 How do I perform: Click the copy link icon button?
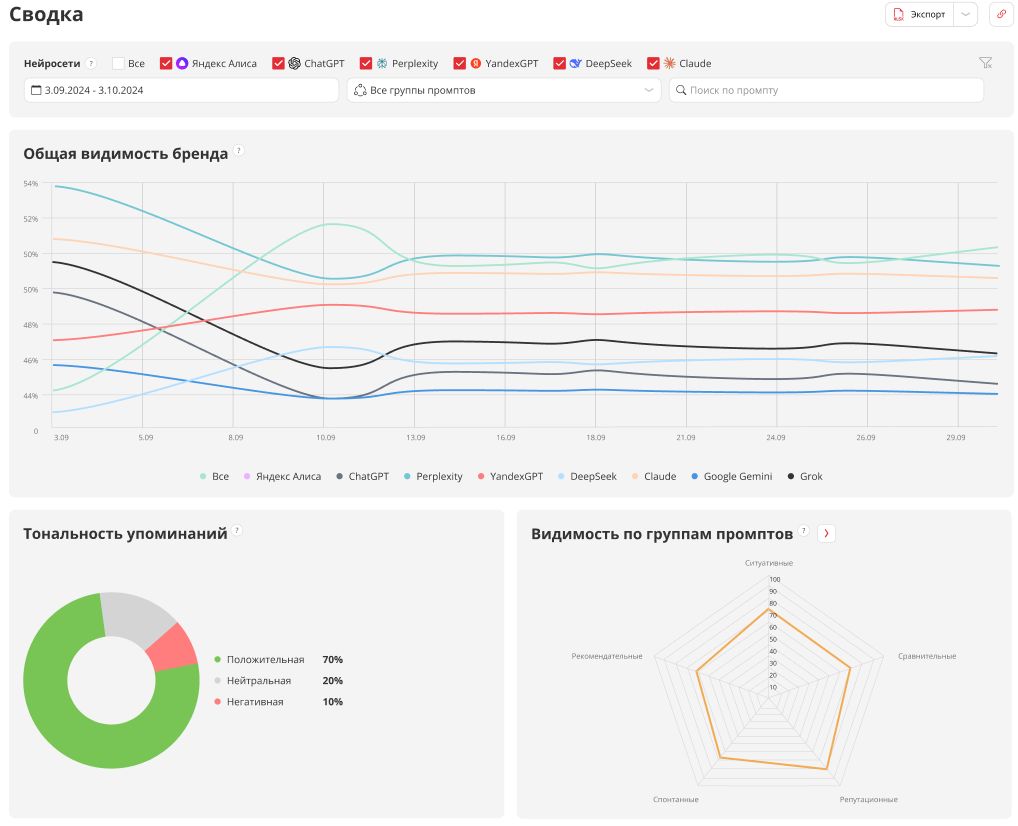click(x=1000, y=14)
